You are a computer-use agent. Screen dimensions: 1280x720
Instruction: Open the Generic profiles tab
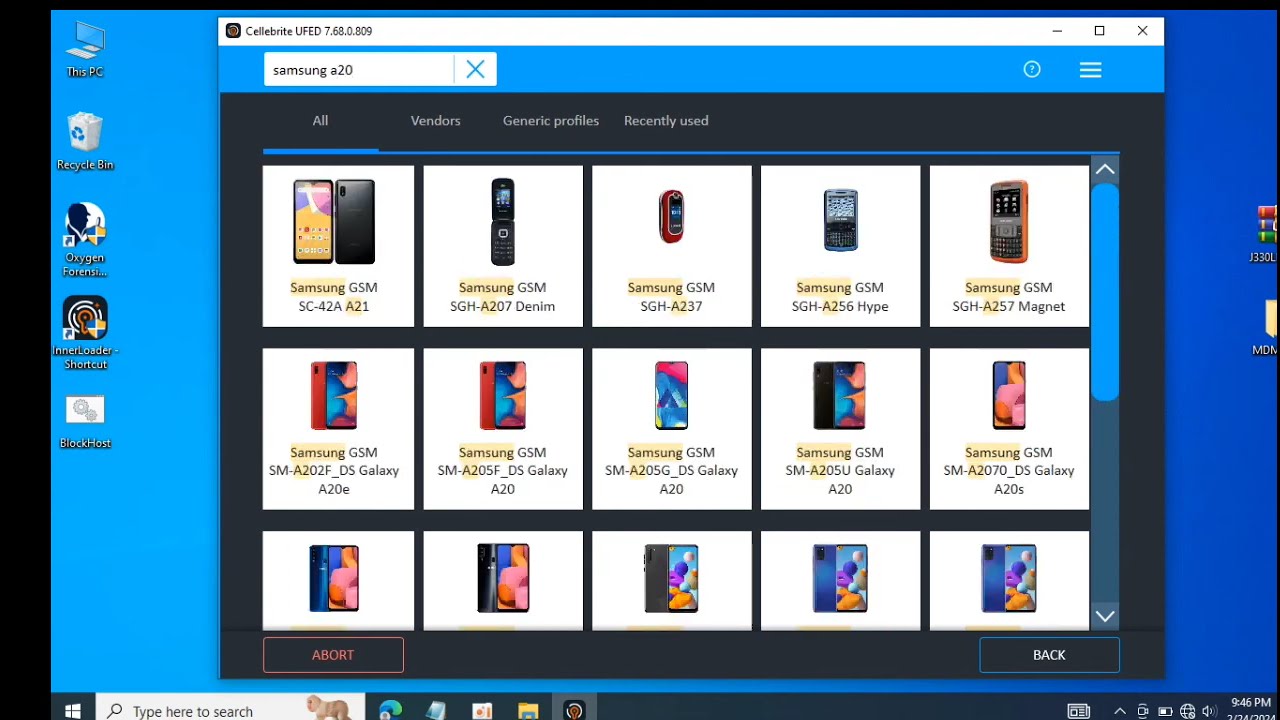[x=551, y=120]
